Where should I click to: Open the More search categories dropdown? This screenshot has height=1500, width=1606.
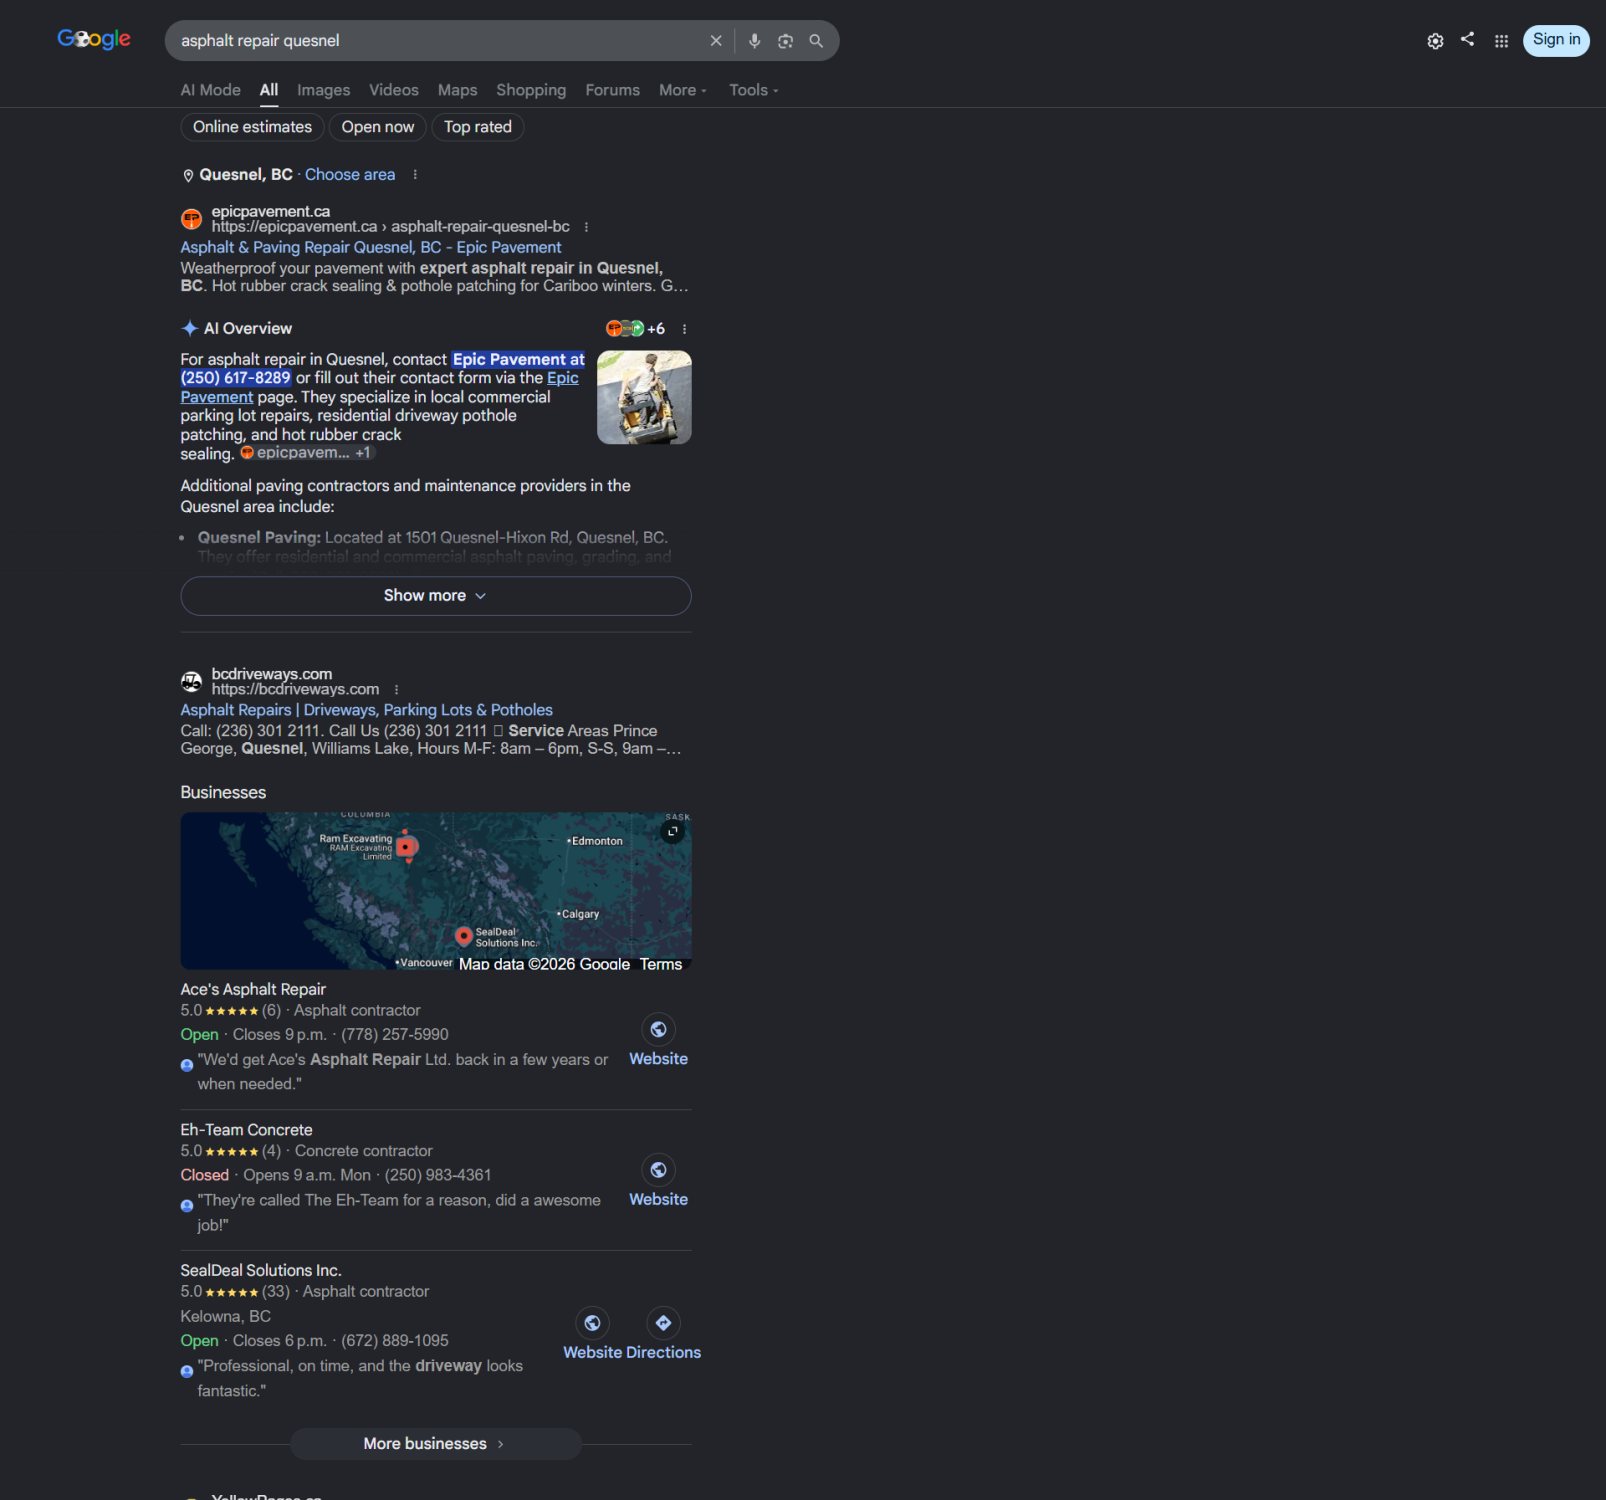pos(683,90)
